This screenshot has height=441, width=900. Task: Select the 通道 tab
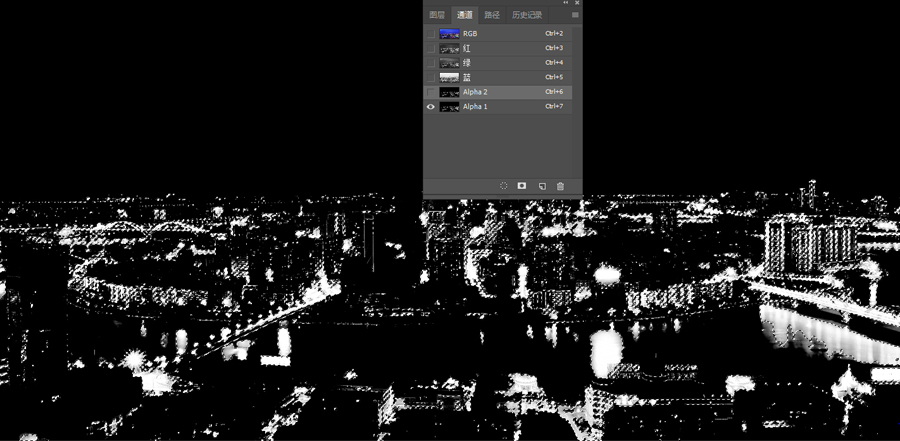pos(465,15)
